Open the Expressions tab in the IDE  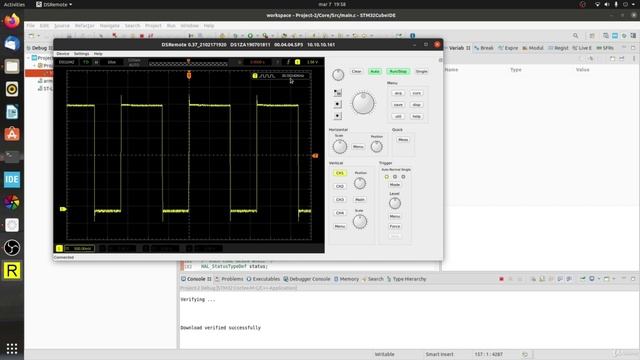[508, 48]
